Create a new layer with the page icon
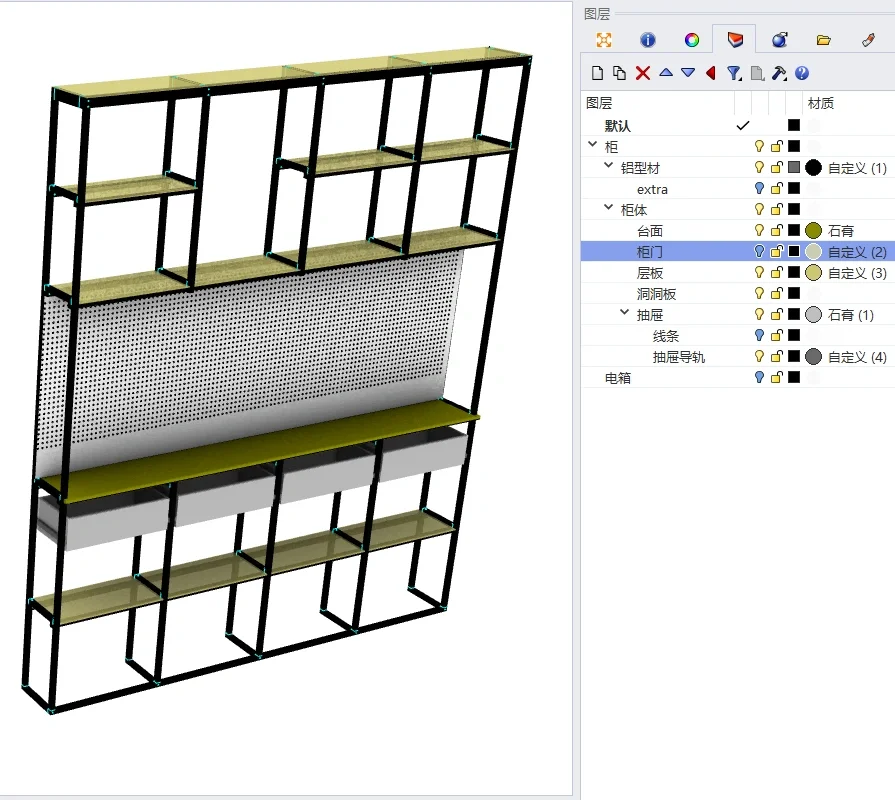 pyautogui.click(x=597, y=73)
